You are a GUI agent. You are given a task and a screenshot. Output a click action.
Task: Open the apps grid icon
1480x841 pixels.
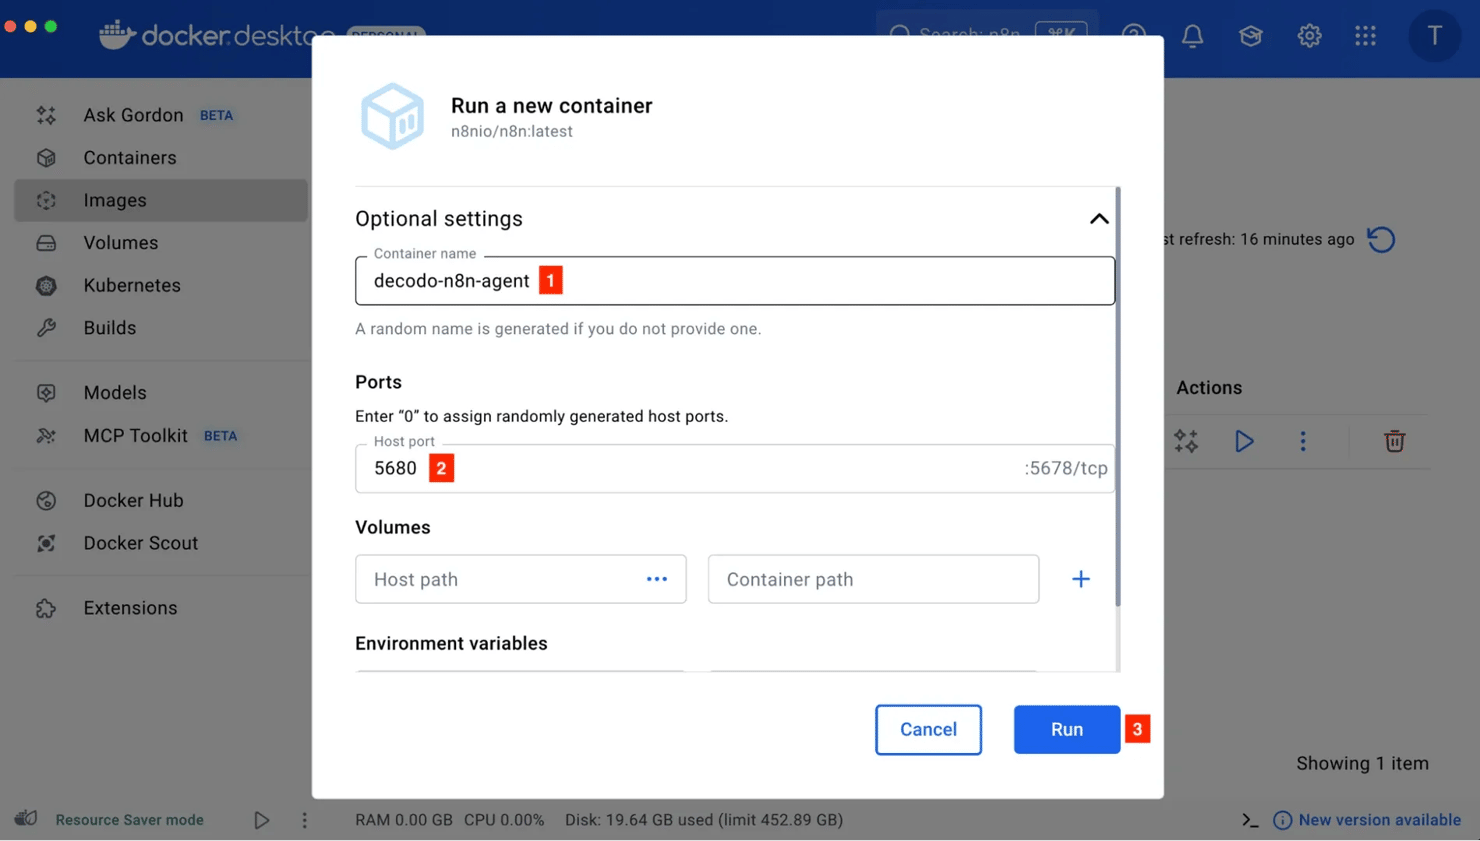point(1365,36)
